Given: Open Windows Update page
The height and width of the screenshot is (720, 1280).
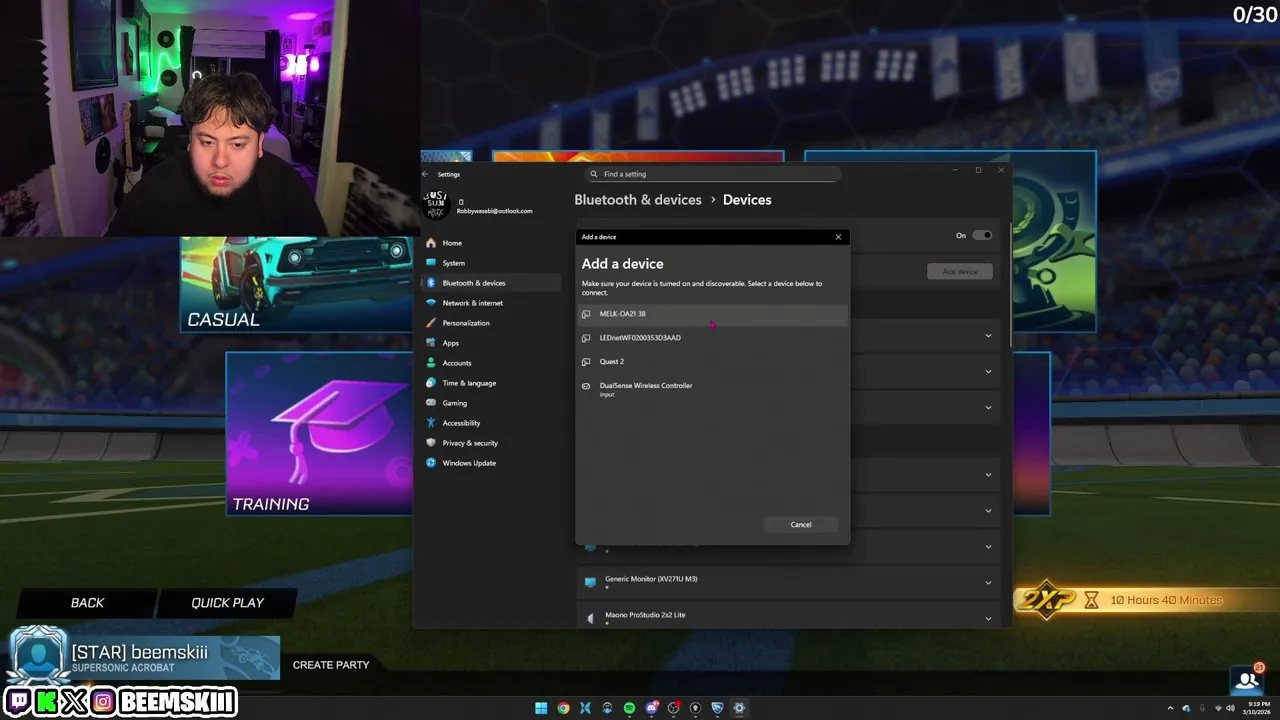Looking at the screenshot, I should pos(491,463).
